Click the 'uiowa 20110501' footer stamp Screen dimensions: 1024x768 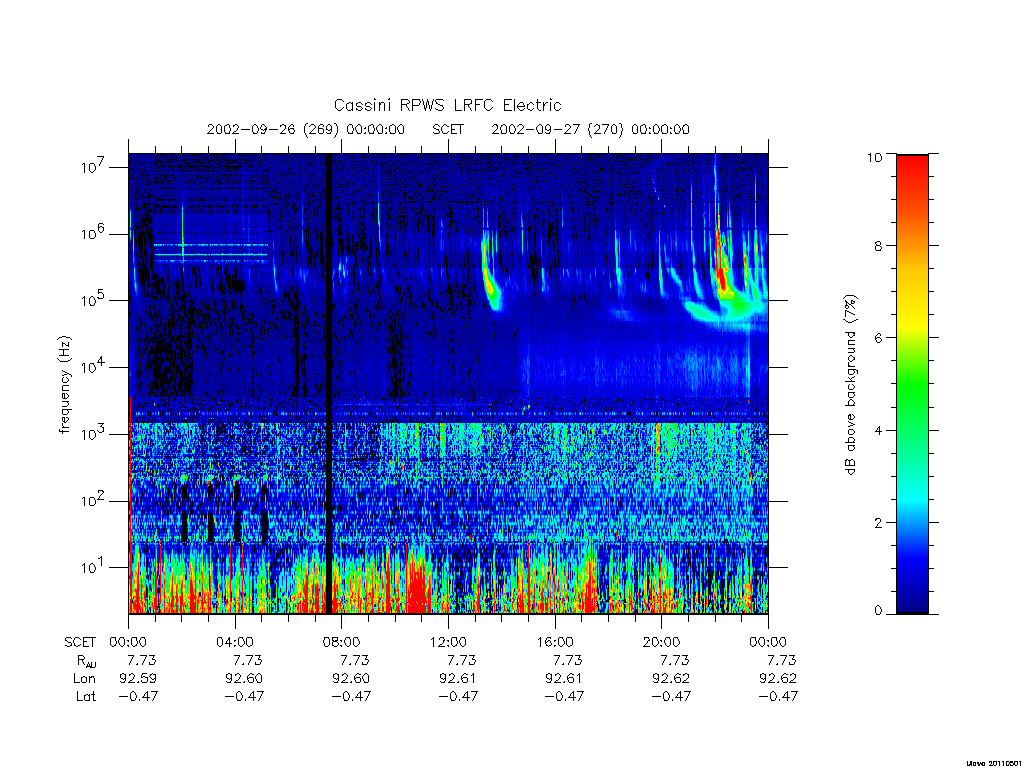pyautogui.click(x=993, y=763)
